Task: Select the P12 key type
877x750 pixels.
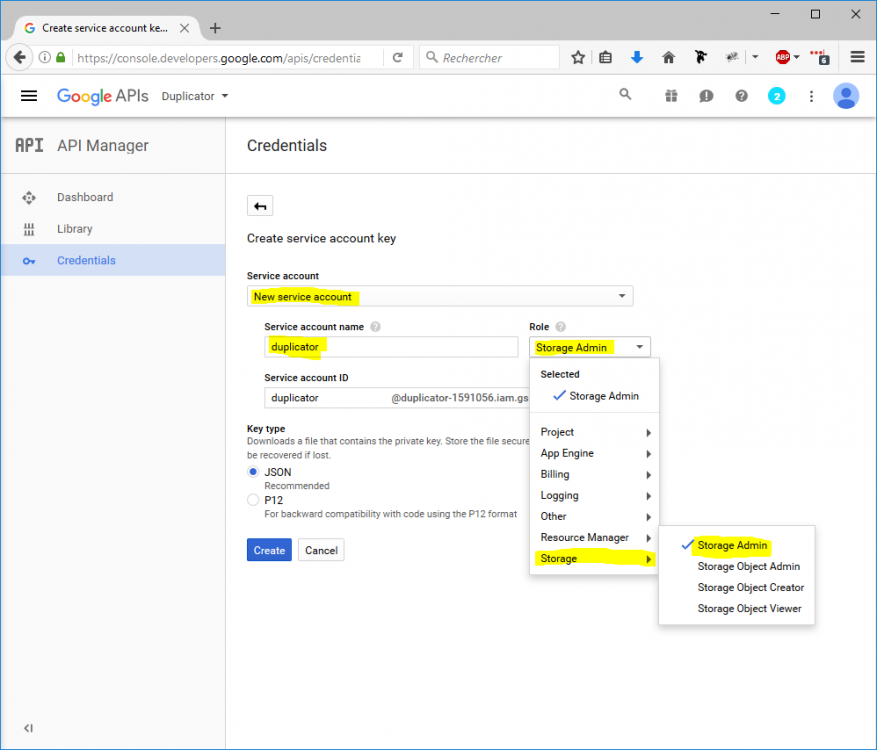Action: coord(253,500)
